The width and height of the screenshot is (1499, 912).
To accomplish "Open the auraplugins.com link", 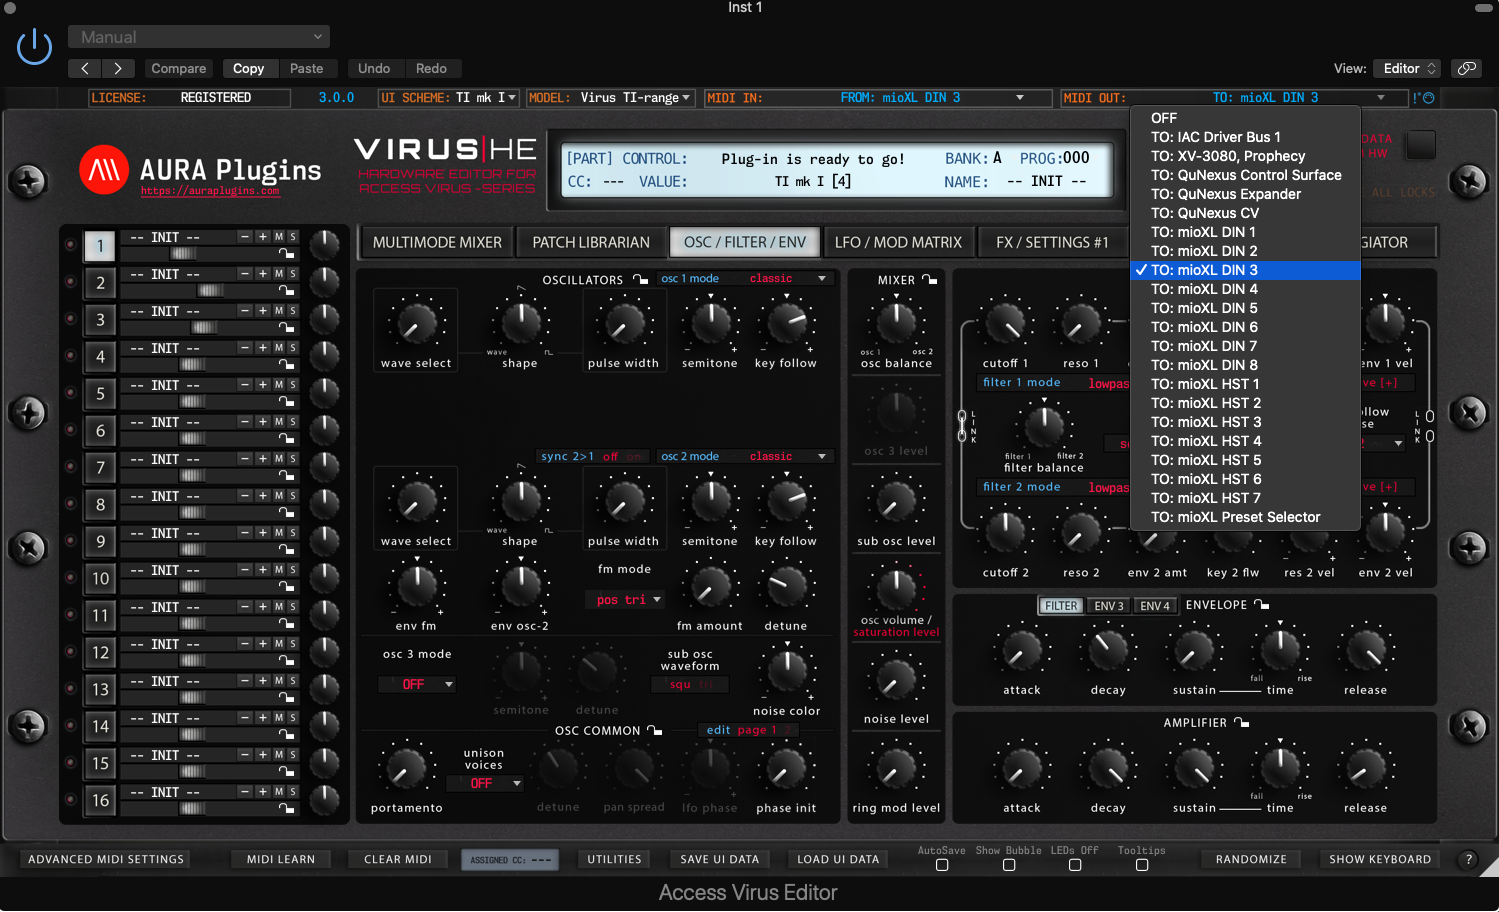I will pos(210,191).
